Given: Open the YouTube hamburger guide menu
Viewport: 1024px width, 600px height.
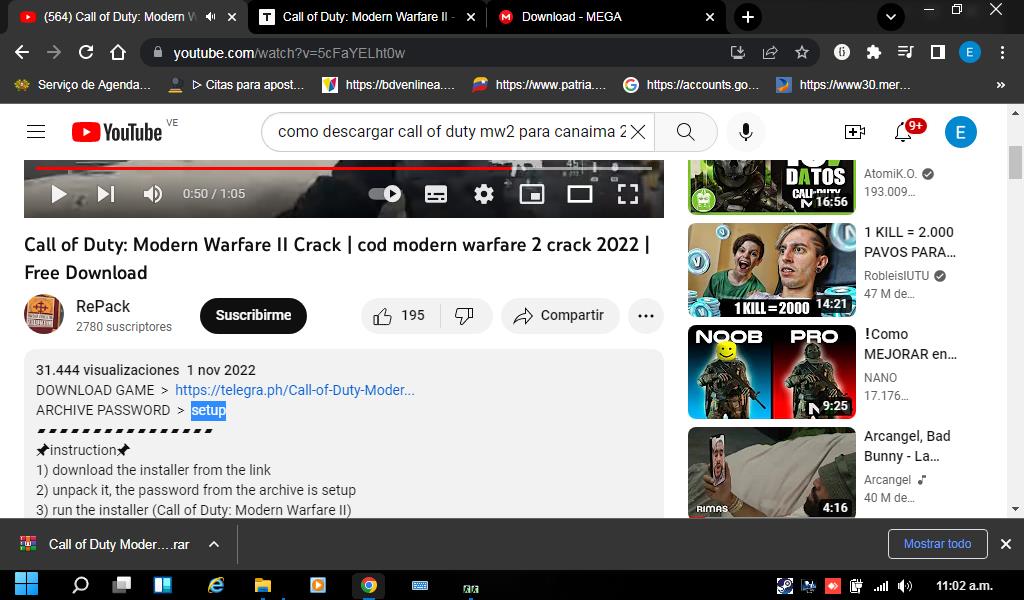Looking at the screenshot, I should [x=36, y=132].
